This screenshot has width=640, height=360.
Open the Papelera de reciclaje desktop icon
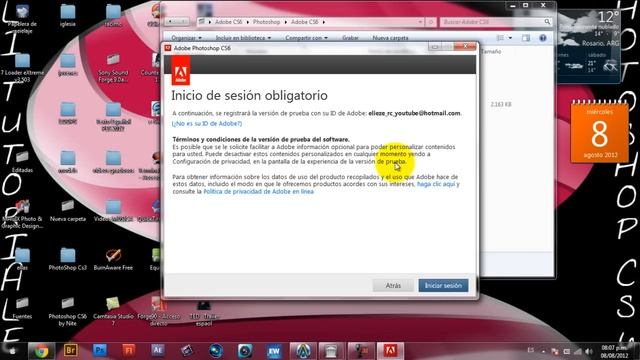22,18
